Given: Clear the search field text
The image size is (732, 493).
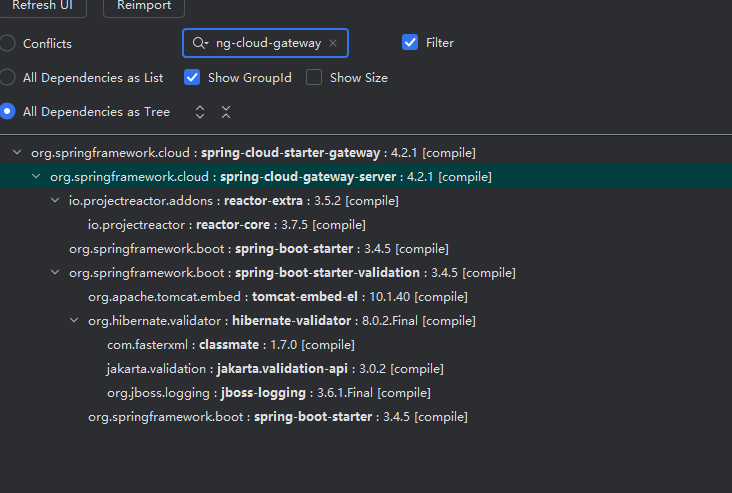Looking at the screenshot, I should (x=333, y=43).
